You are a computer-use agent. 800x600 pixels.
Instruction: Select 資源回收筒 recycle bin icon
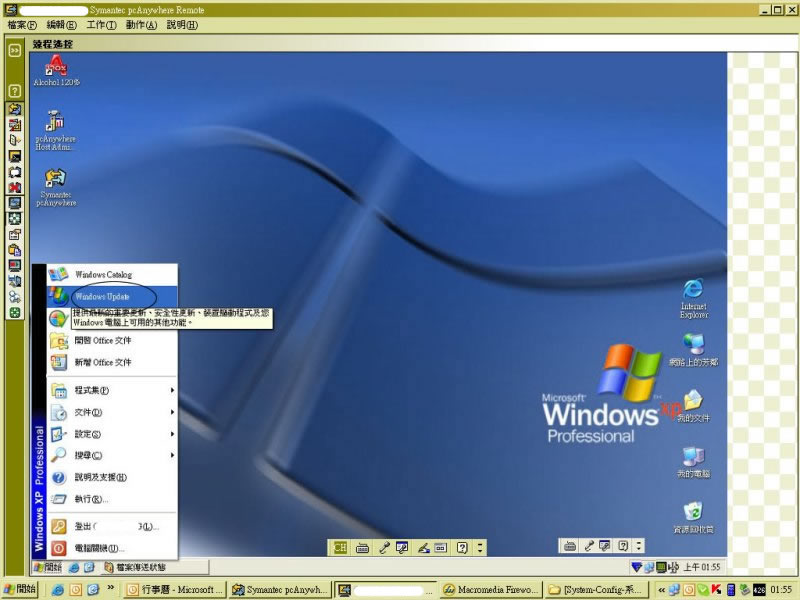pyautogui.click(x=693, y=518)
